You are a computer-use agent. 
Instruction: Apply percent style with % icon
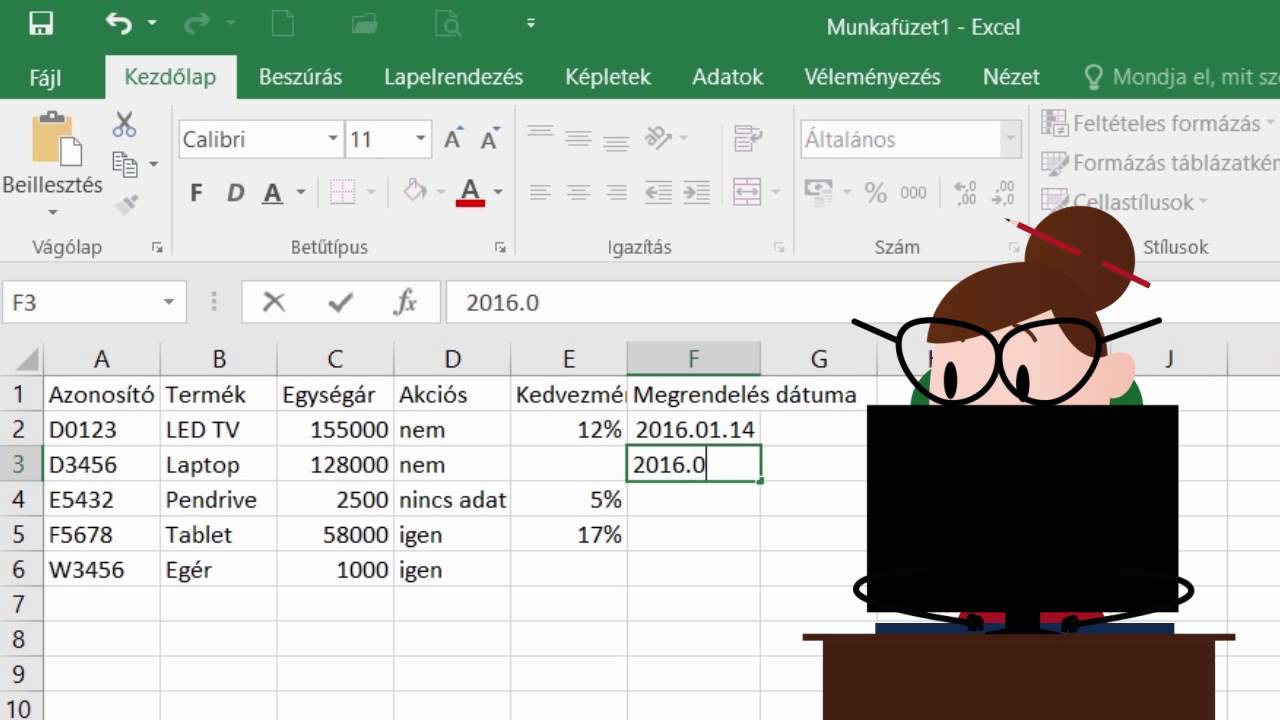(876, 192)
